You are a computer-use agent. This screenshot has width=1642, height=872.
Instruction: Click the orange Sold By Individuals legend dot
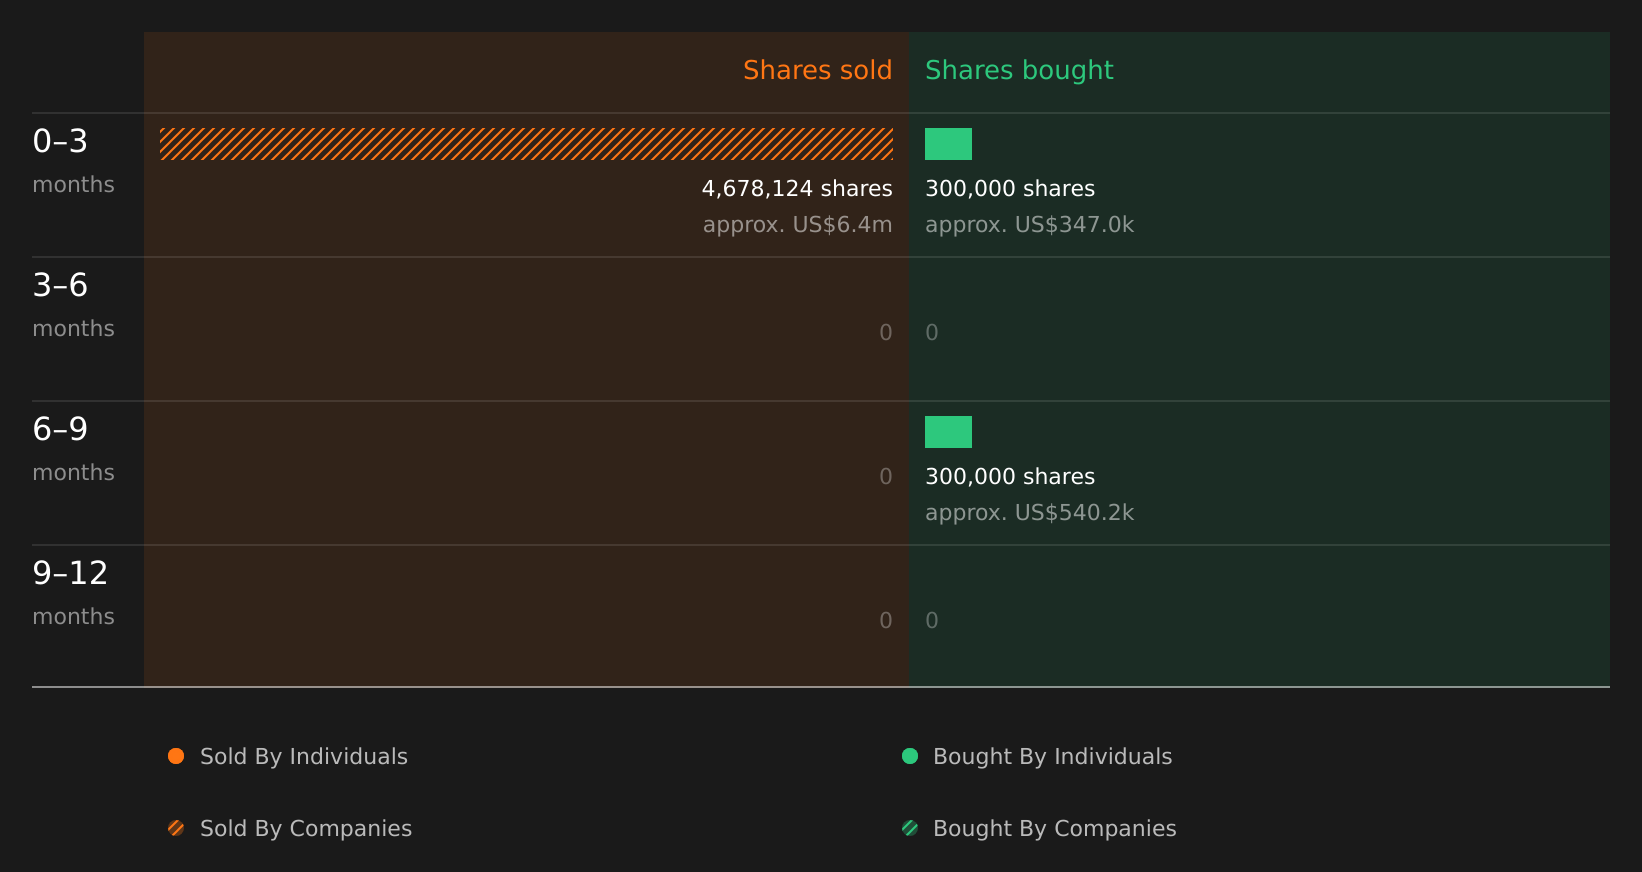176,756
